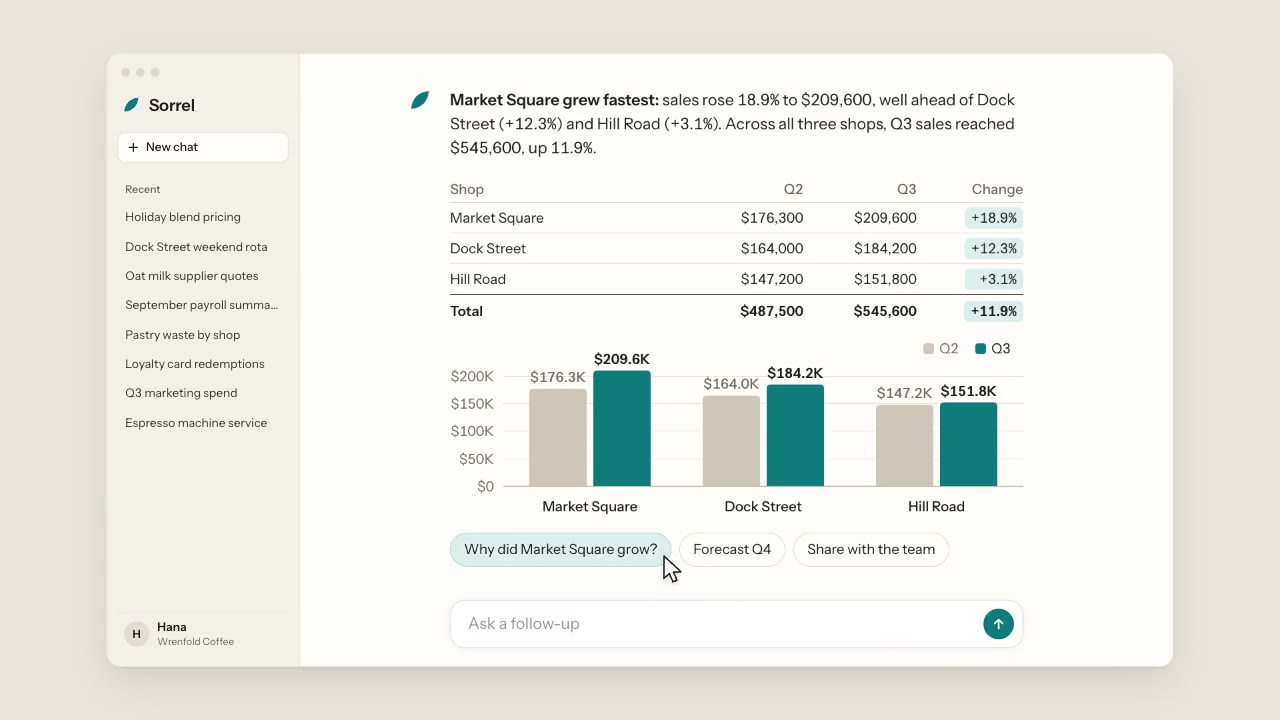Click Share with the team chip

point(871,549)
